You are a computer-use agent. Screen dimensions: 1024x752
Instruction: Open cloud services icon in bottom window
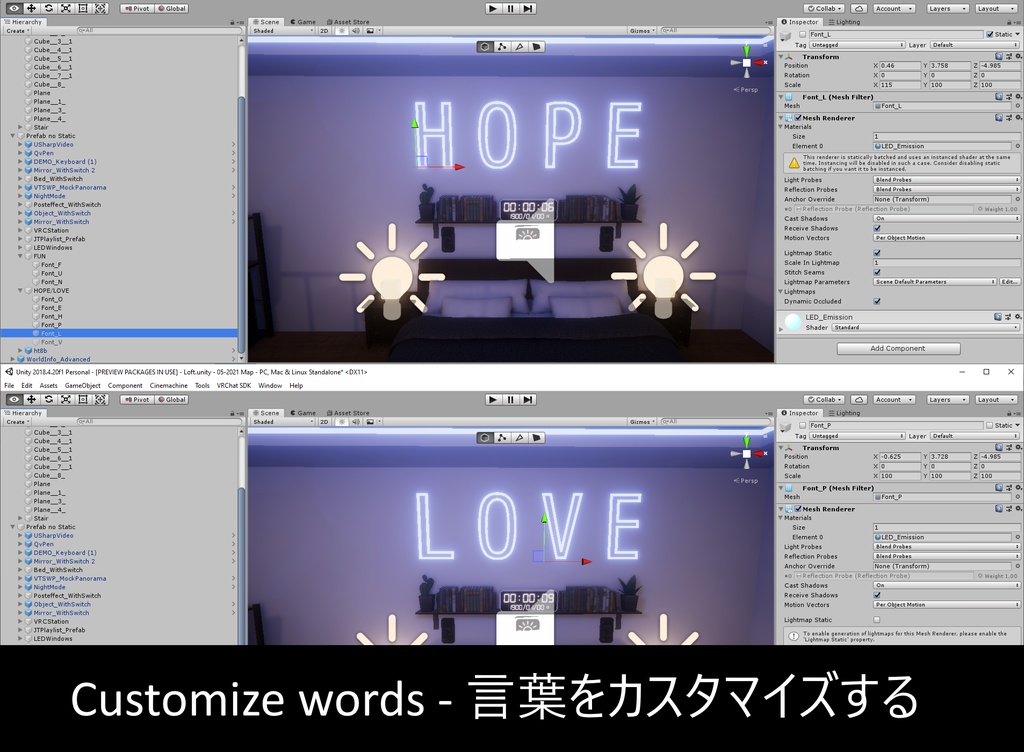[859, 400]
